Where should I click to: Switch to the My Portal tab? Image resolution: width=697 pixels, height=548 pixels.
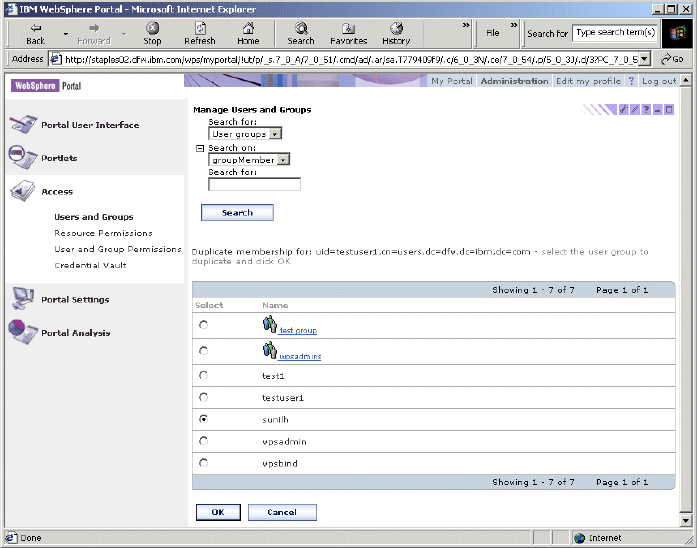click(x=452, y=81)
